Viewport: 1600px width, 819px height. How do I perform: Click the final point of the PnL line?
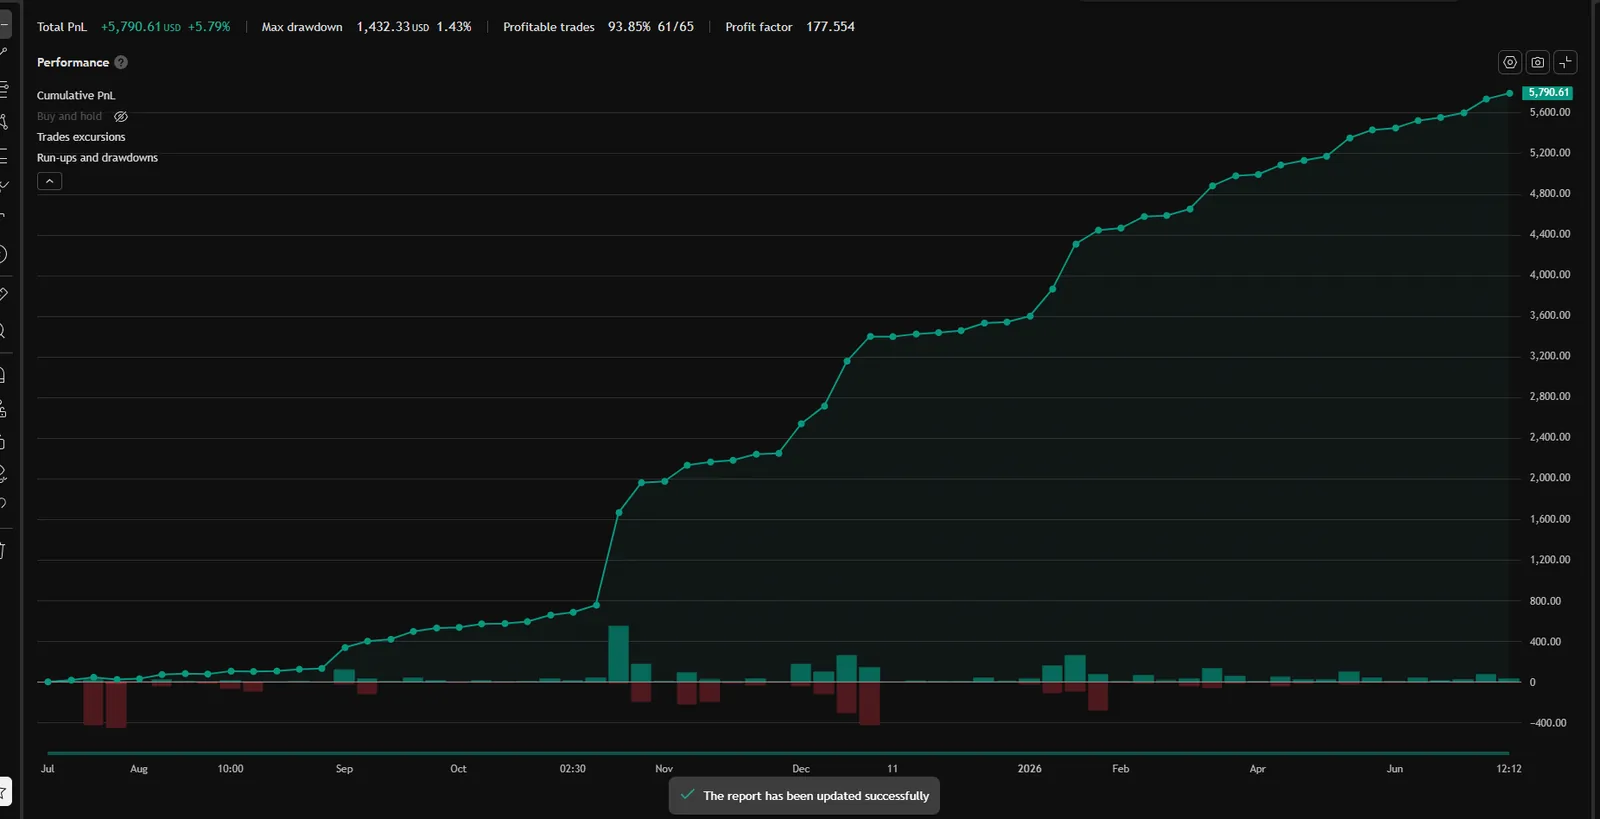coord(1509,93)
